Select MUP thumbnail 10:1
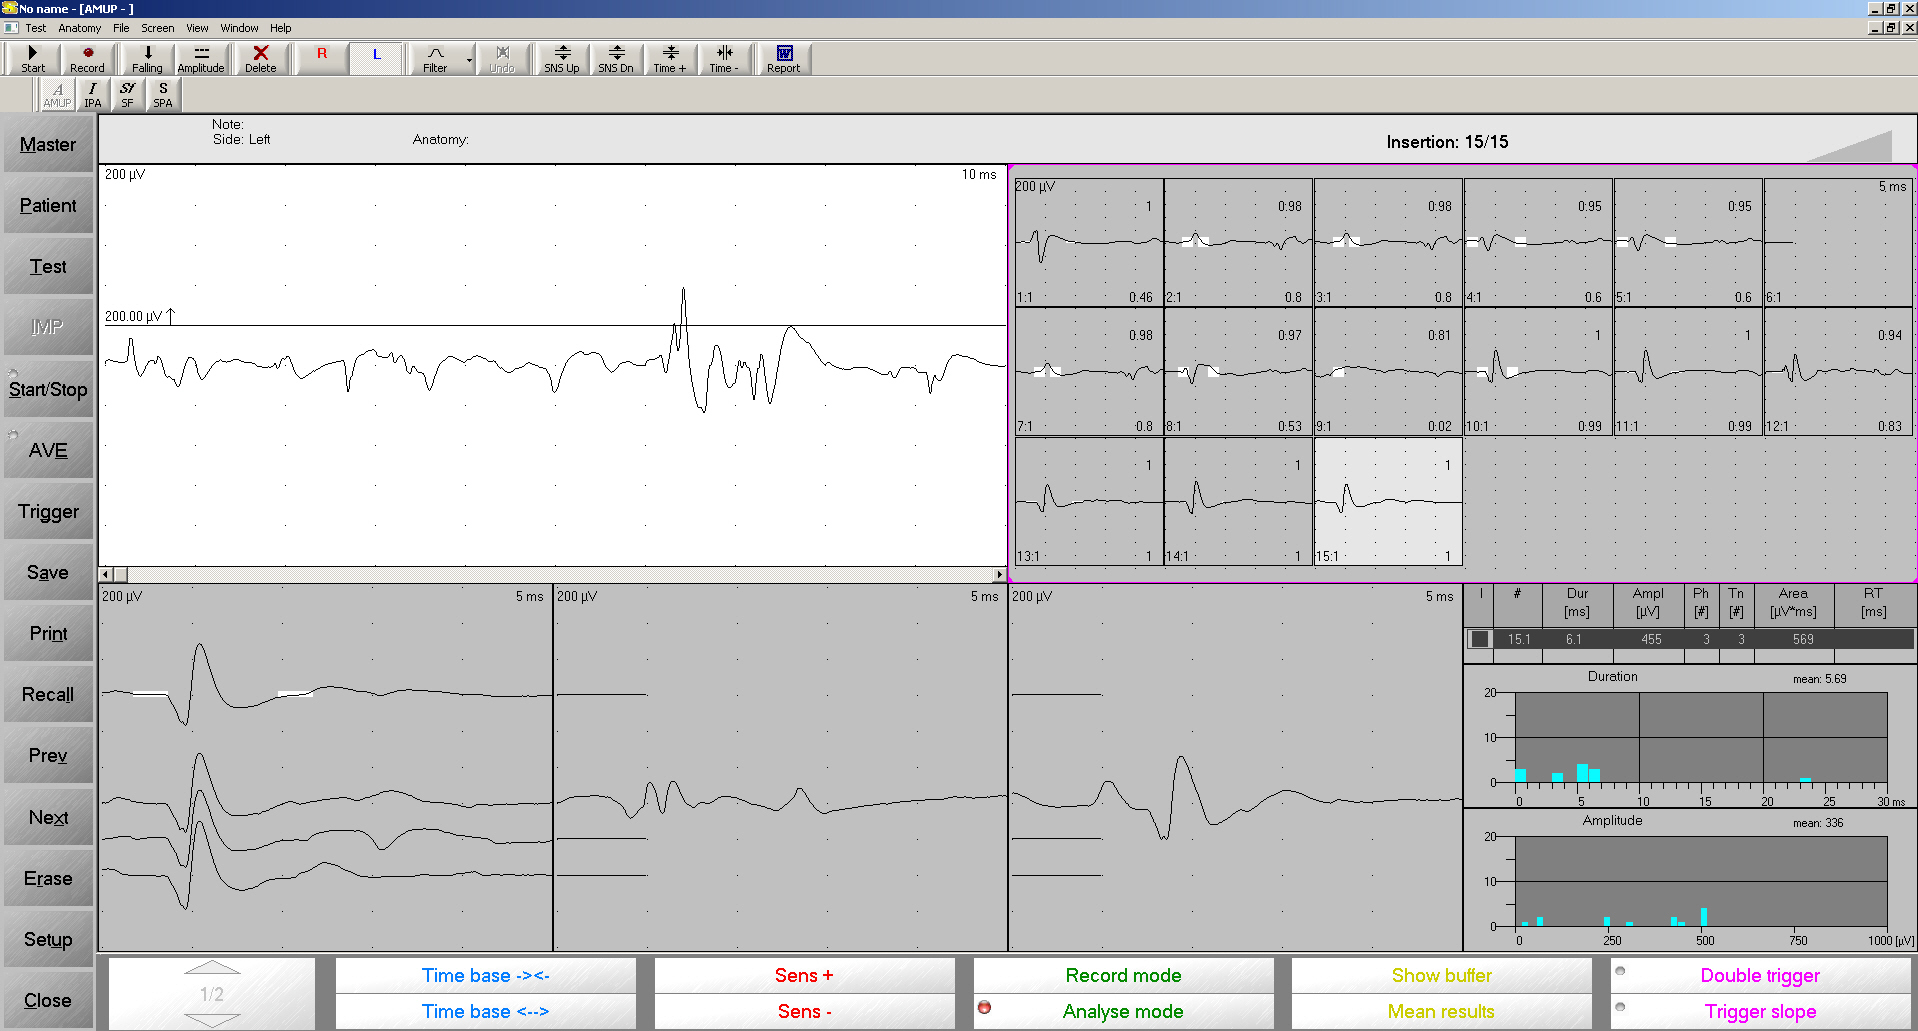This screenshot has height=1031, width=1918. point(1538,371)
